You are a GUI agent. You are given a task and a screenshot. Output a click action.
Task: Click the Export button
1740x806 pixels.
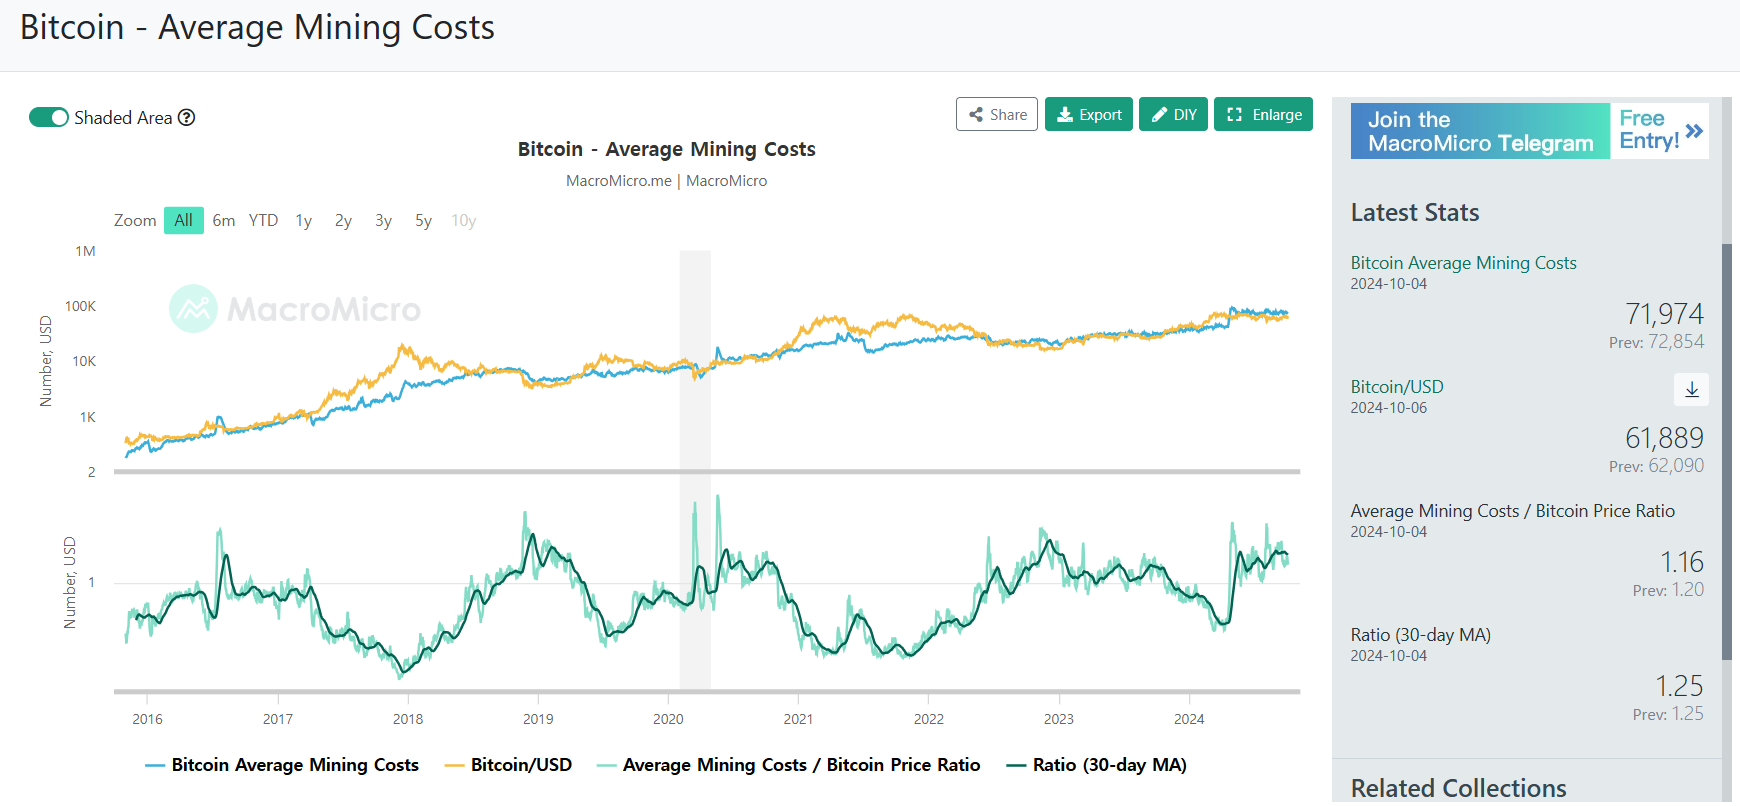pyautogui.click(x=1089, y=115)
